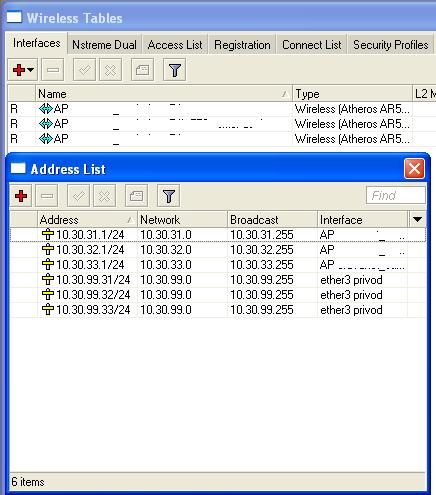The width and height of the screenshot is (436, 495).
Task: Click broadcast cell 10.30.31.255
Action: [262, 235]
